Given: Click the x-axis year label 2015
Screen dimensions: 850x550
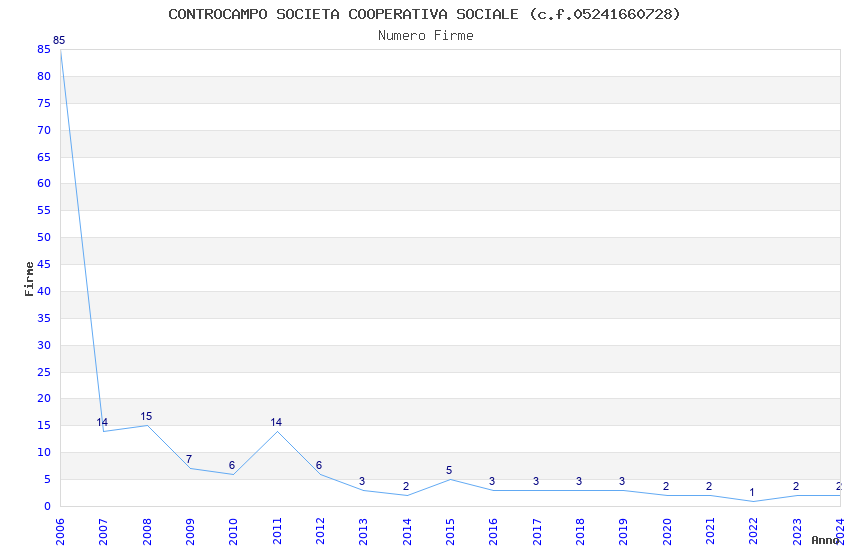Looking at the screenshot, I should 450,532.
